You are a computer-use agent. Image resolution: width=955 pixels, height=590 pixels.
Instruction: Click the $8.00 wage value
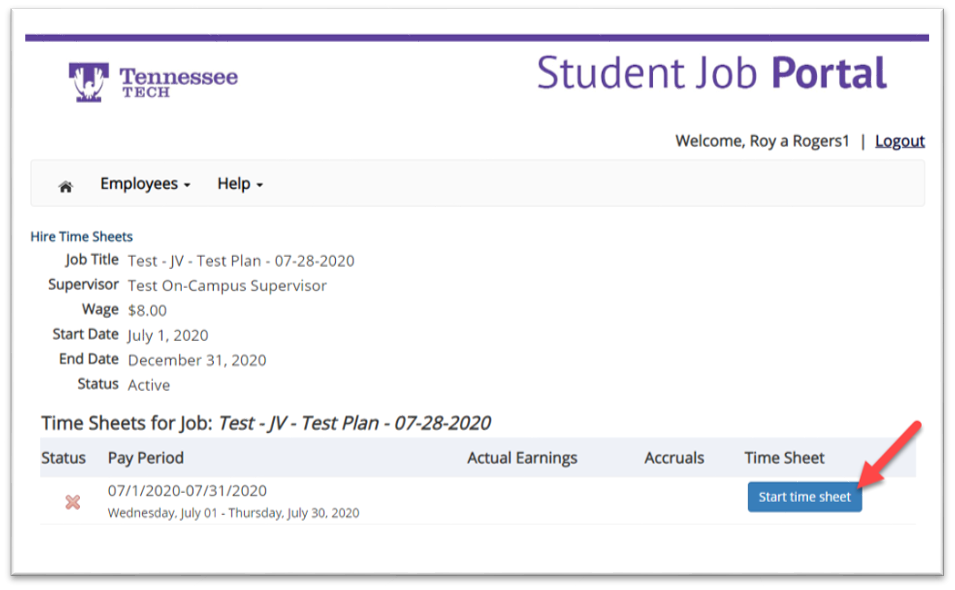pyautogui.click(x=147, y=310)
